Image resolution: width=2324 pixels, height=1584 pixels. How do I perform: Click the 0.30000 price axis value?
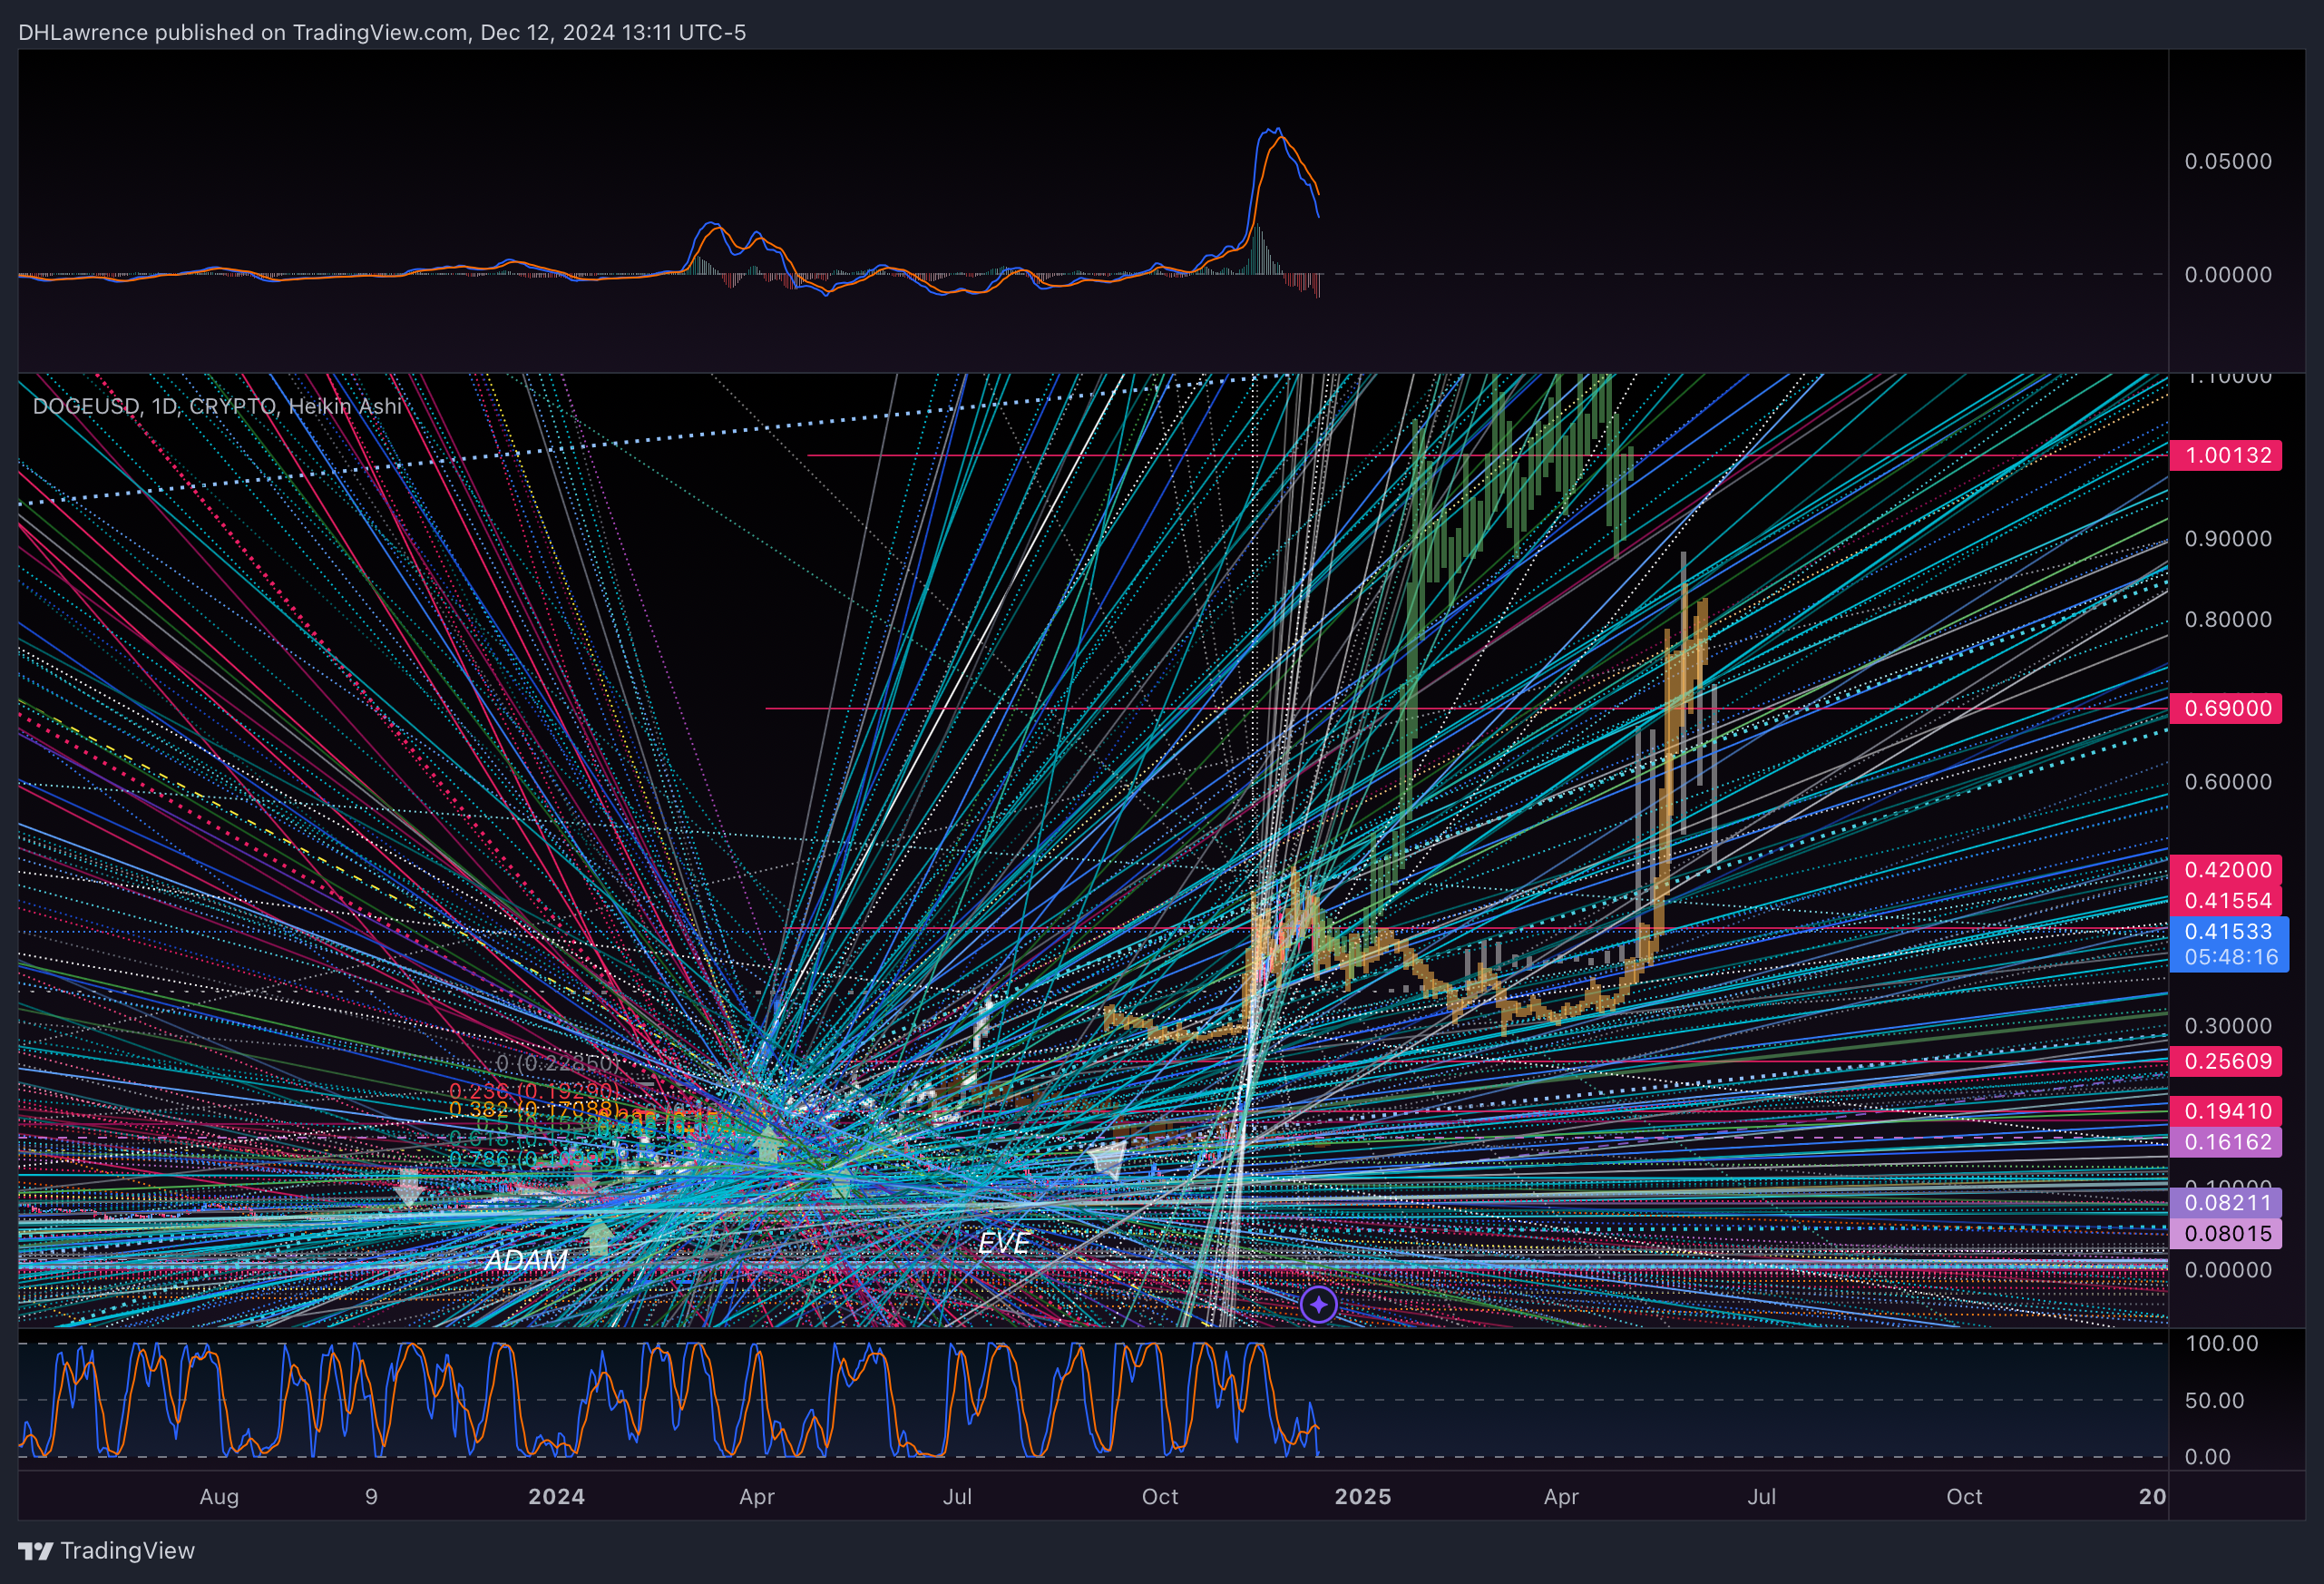pos(2228,1025)
